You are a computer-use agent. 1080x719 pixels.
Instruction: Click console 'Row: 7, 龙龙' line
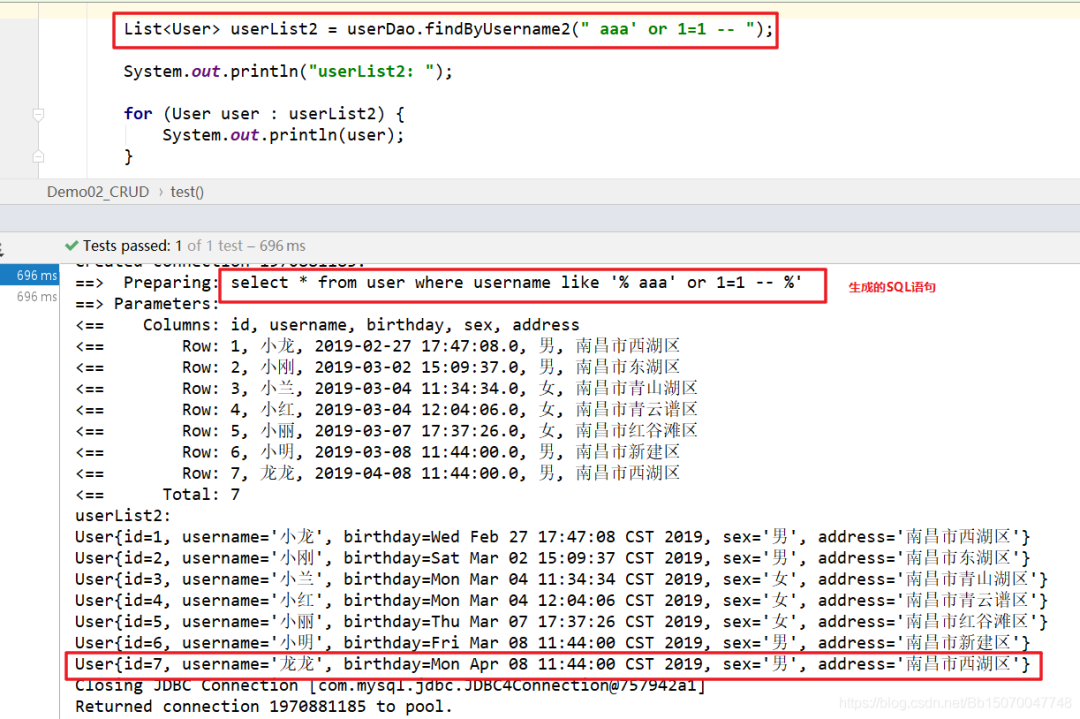[377, 474]
